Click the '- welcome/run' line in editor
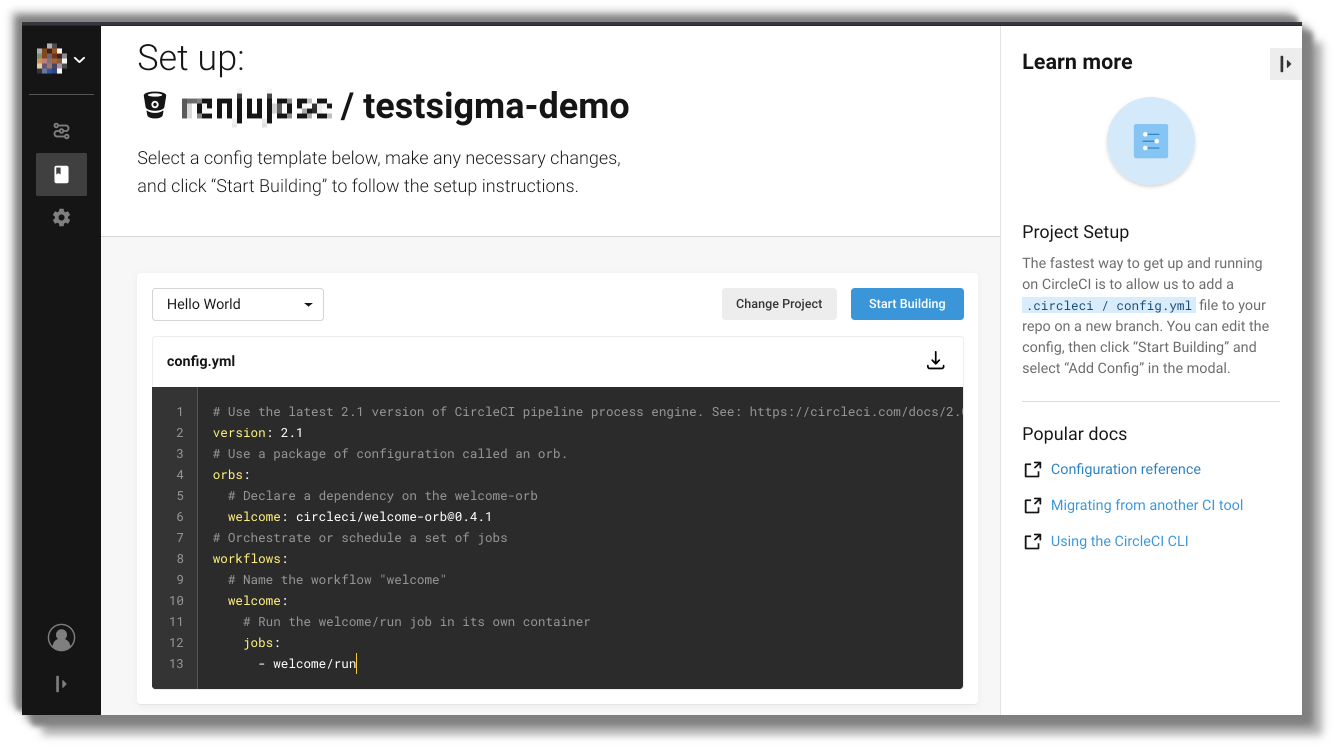The image size is (1334, 747). [307, 663]
